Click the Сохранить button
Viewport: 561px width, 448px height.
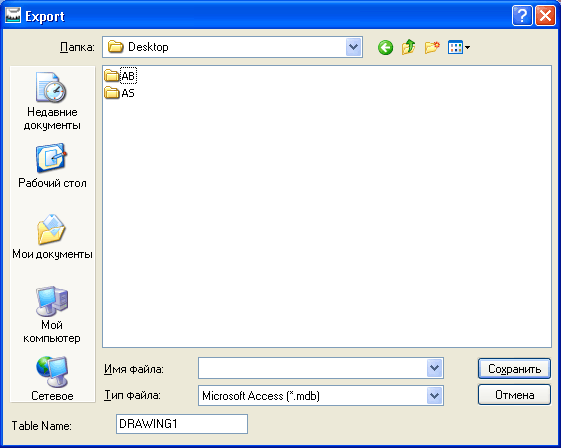pos(514,369)
